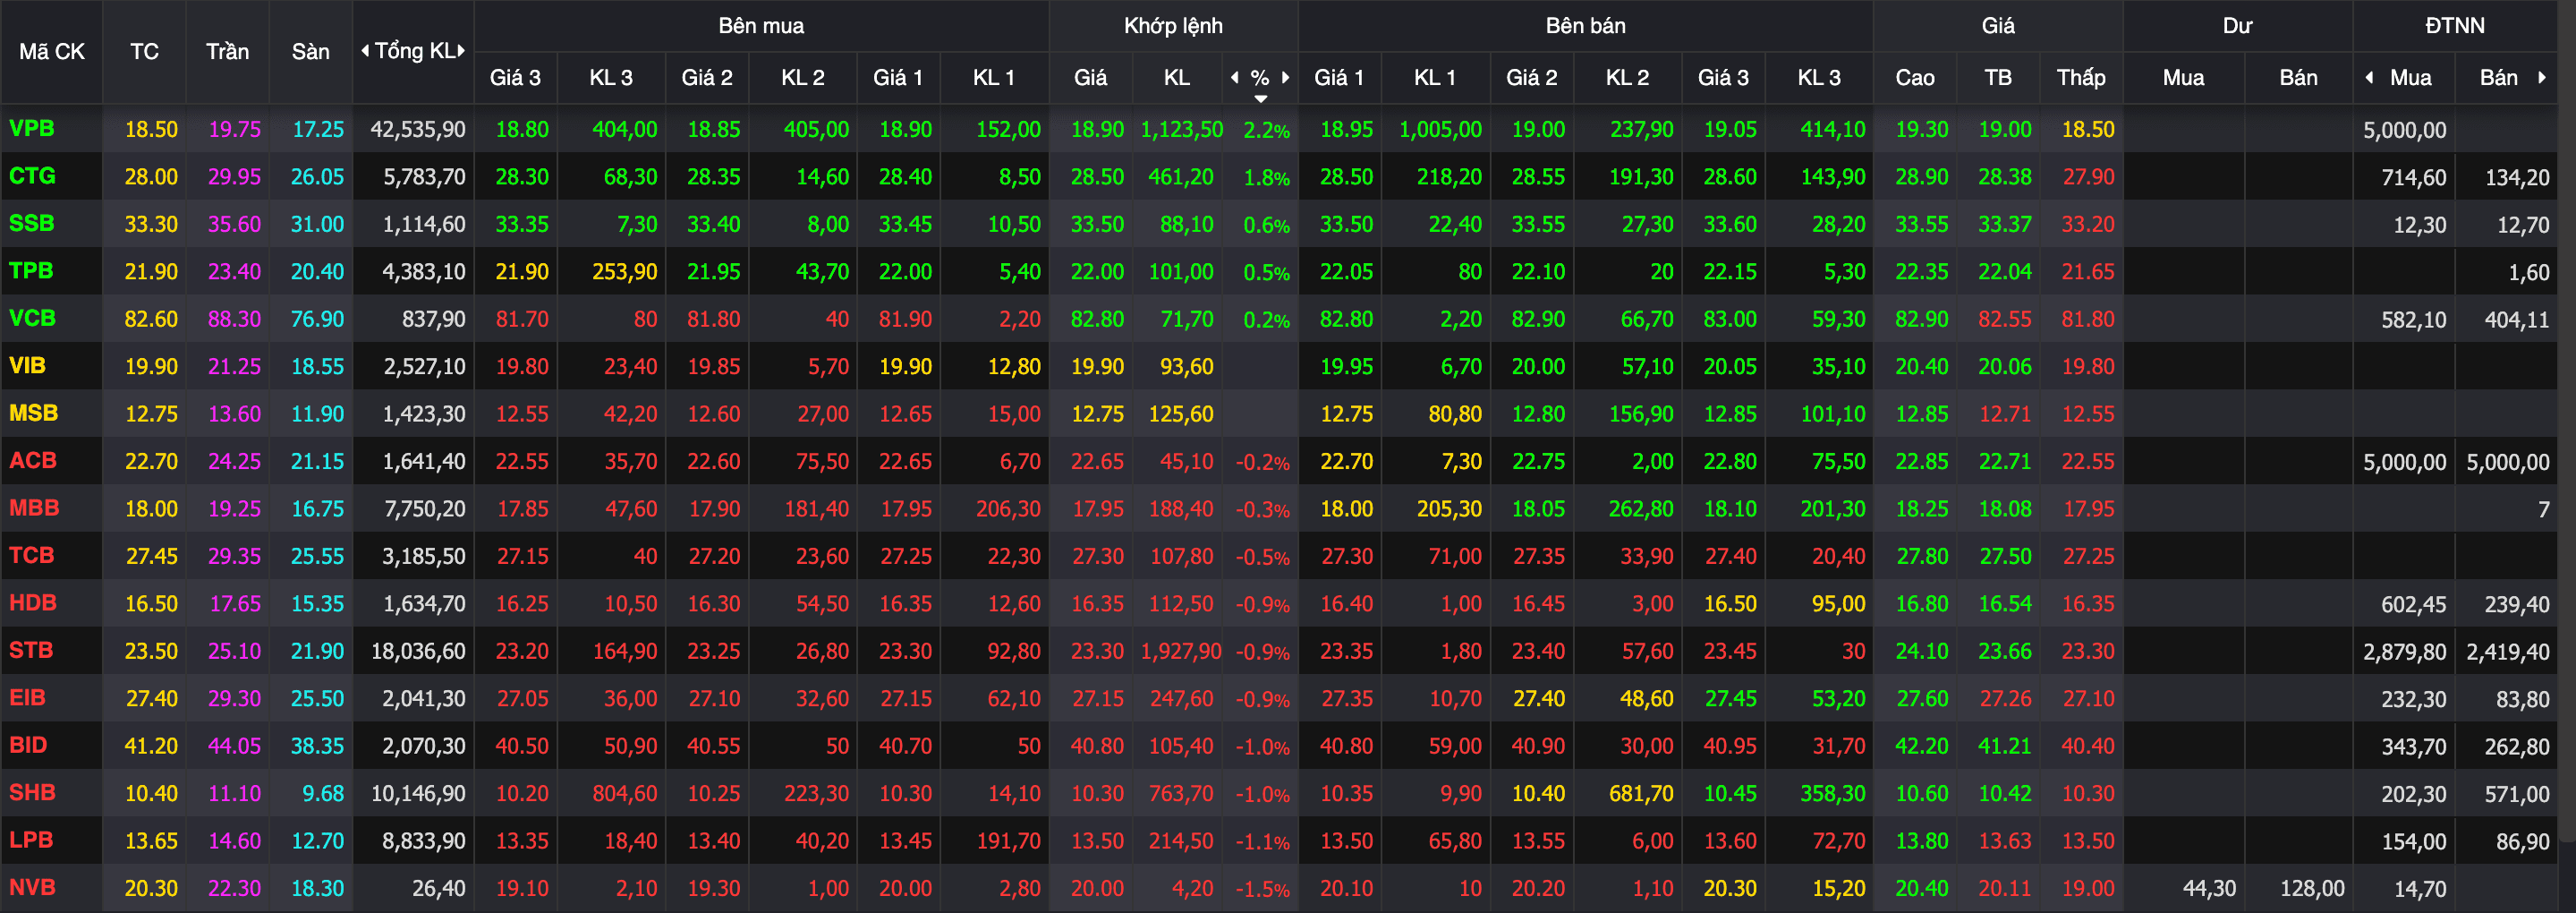Click the left arrow beside ĐTNN Mua header

[x=2369, y=77]
